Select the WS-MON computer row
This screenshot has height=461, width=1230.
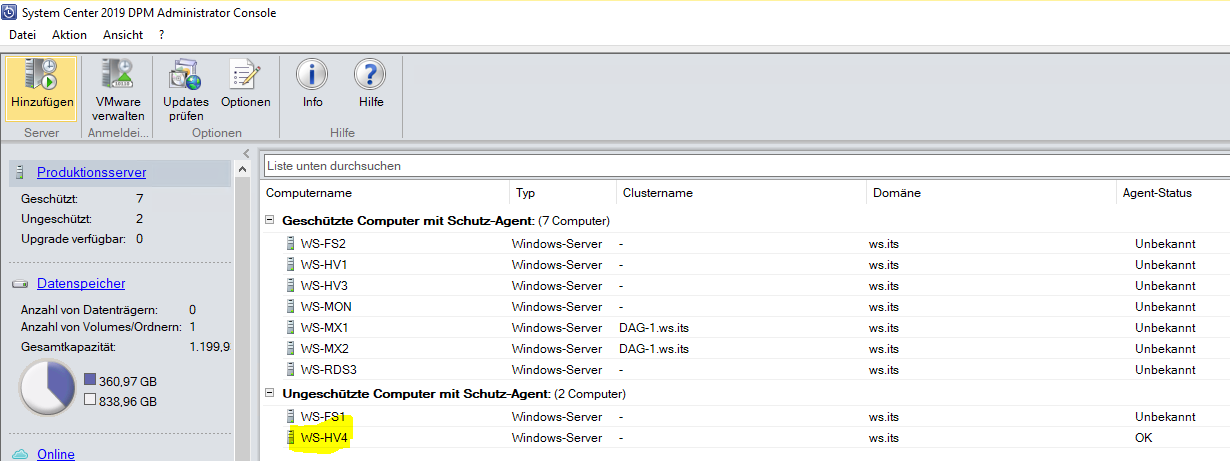[x=745, y=306]
